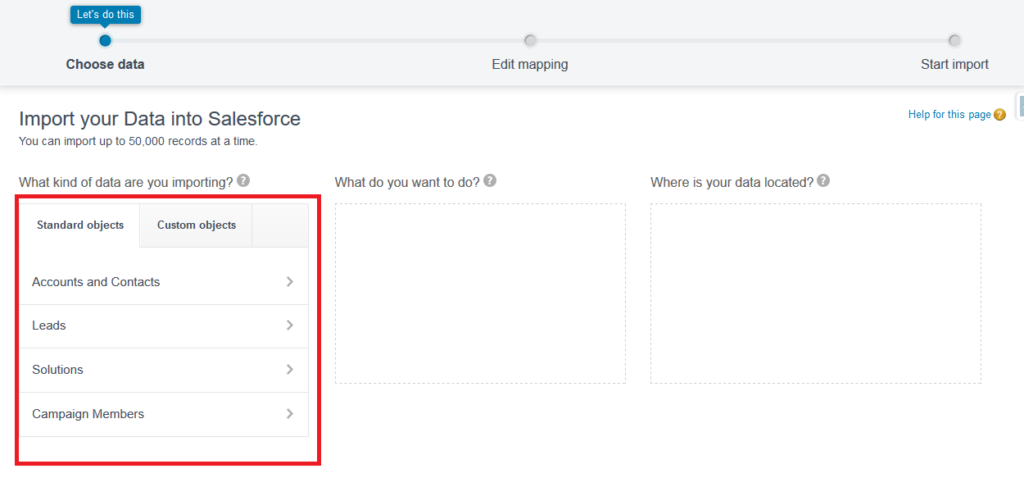Viewport: 1024px width, 487px height.
Task: Select the Solutions object row
Action: click(x=164, y=370)
